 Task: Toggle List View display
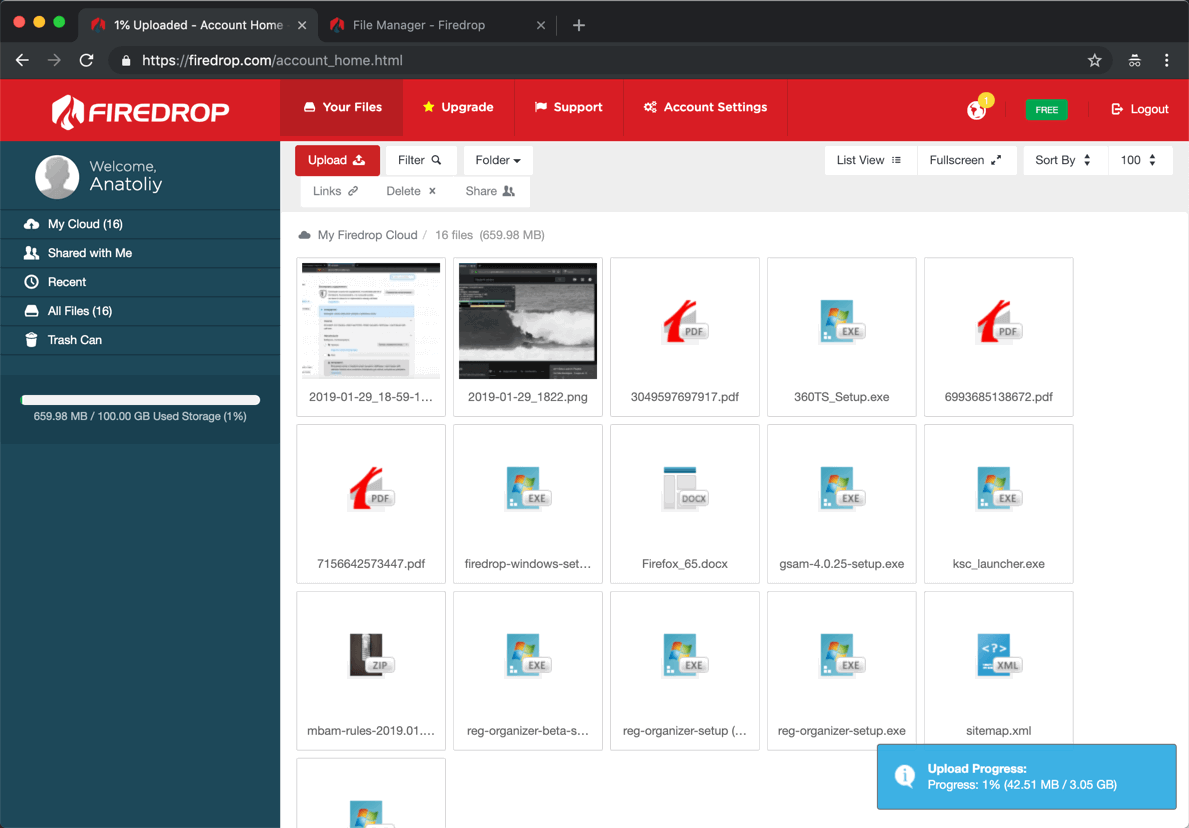869,159
